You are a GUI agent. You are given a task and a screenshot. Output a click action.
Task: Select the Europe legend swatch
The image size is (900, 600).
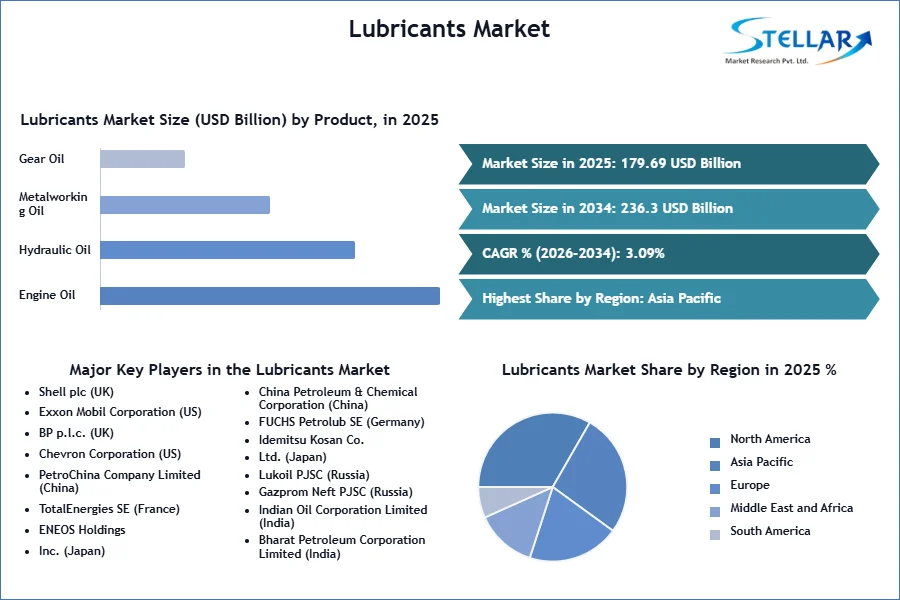tap(715, 489)
